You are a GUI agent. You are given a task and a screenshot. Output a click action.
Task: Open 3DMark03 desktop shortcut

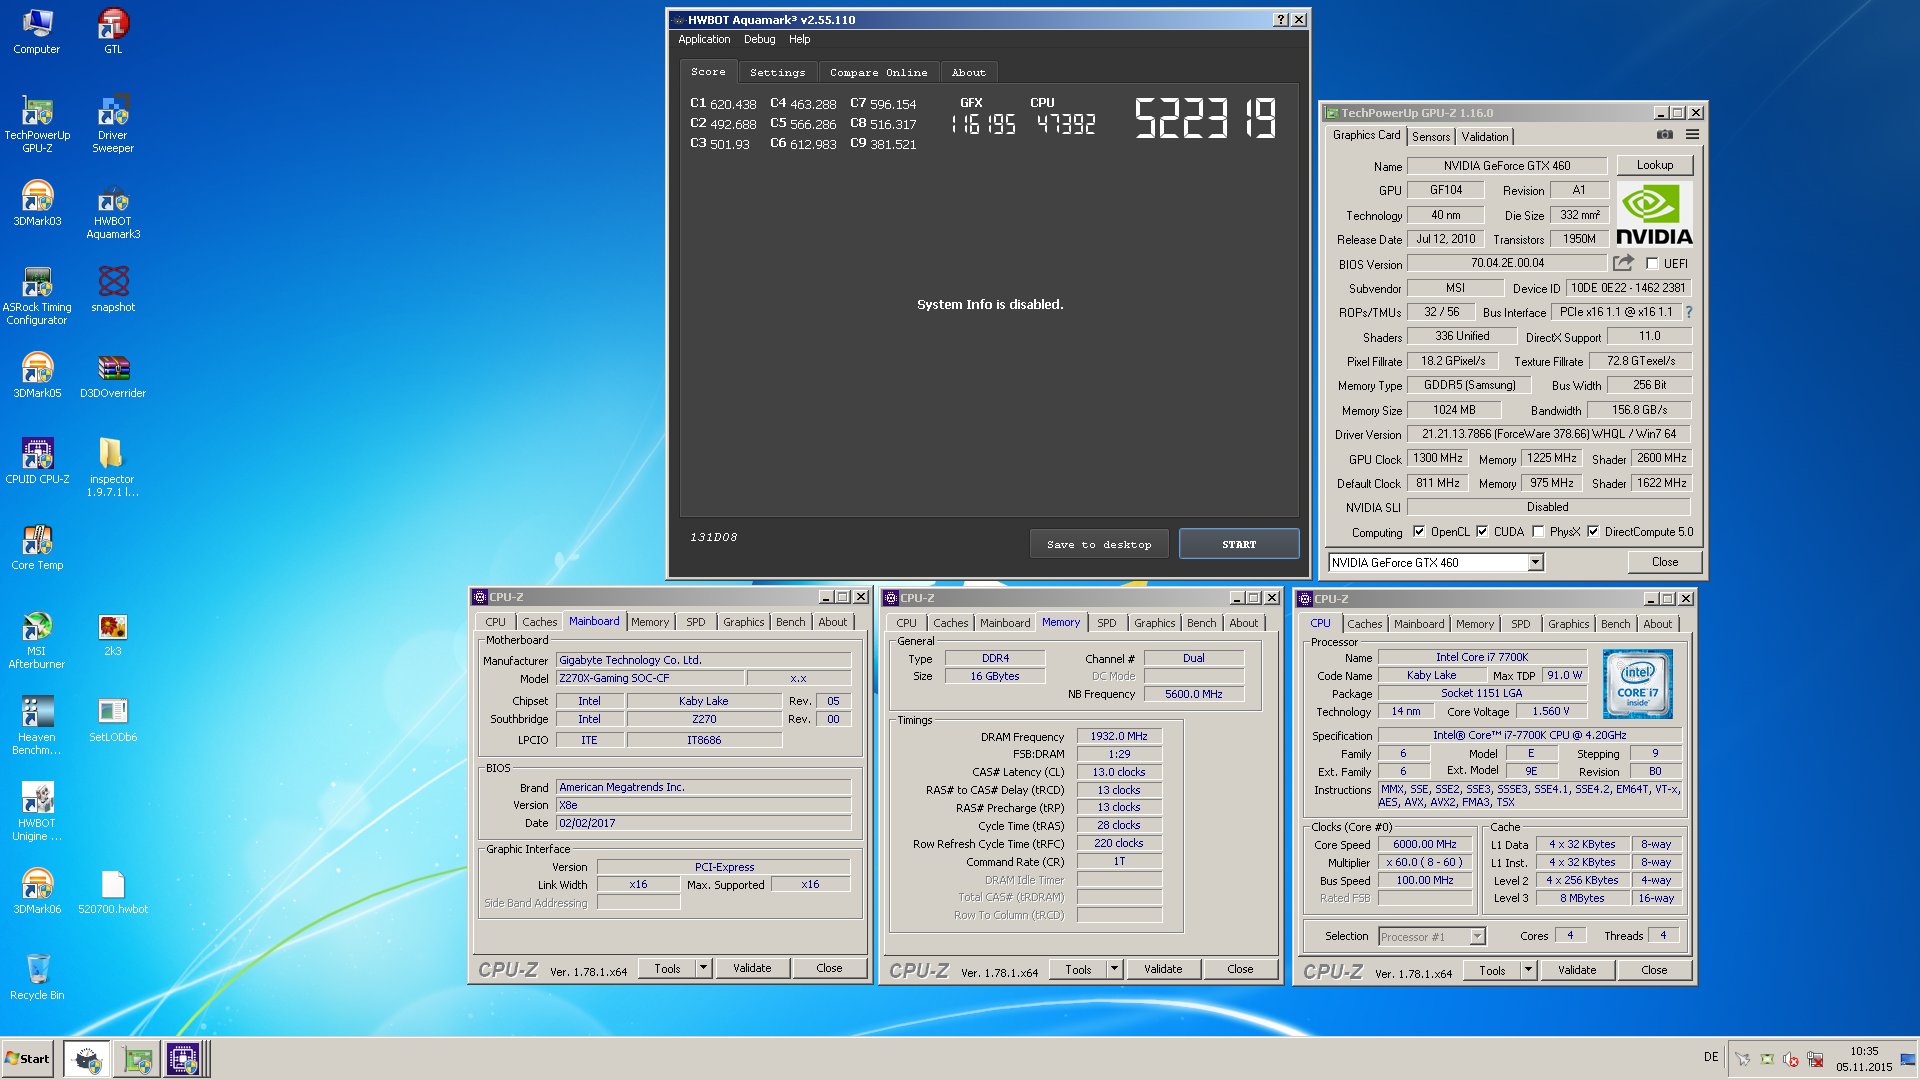37,204
